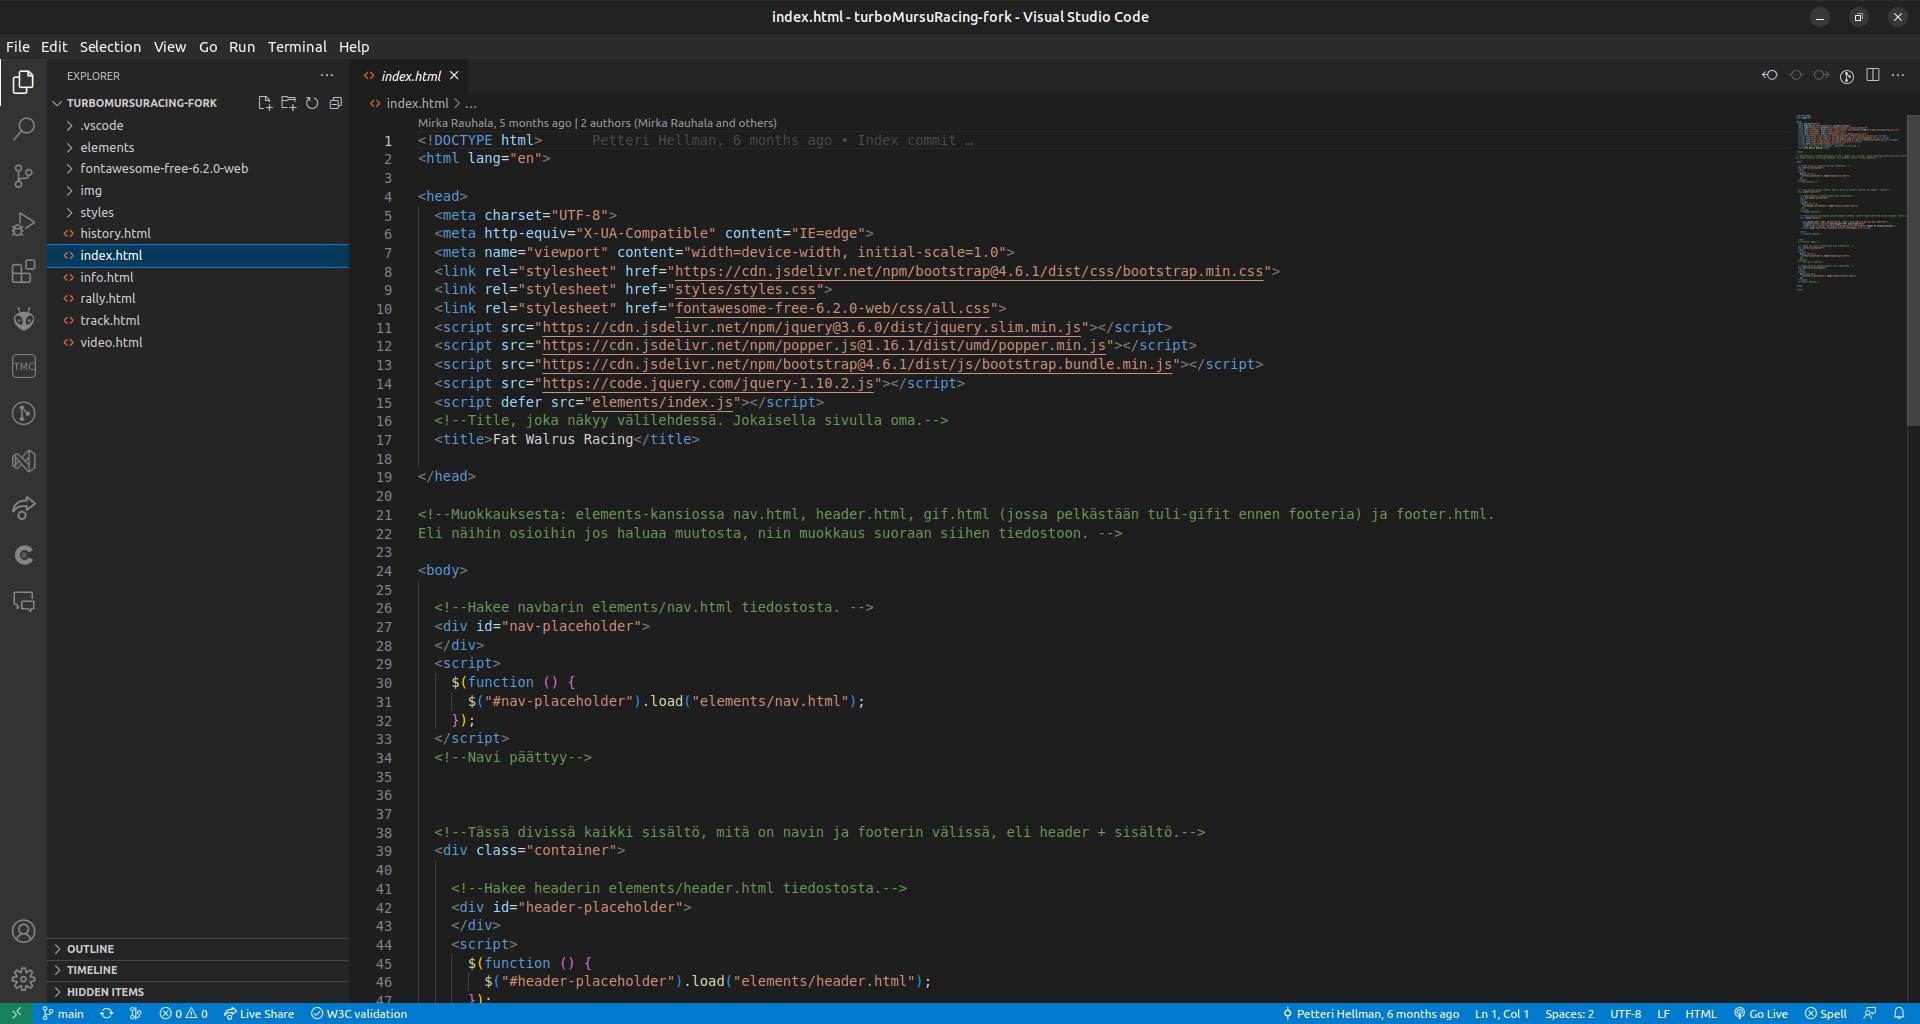Split the editor to the right
The width and height of the screenshot is (1920, 1024).
[1873, 76]
